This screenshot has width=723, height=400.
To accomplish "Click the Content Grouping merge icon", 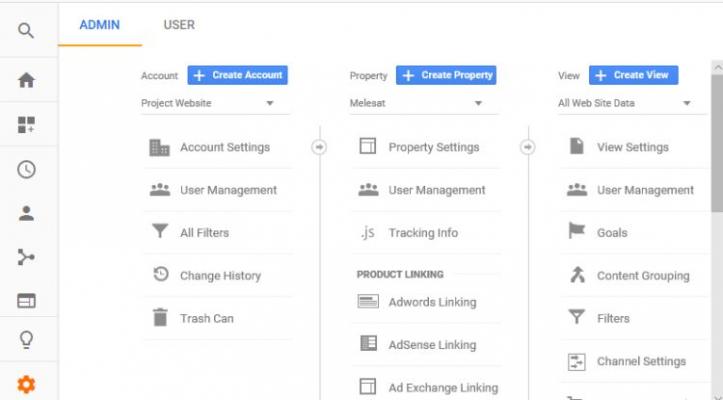I will point(577,275).
